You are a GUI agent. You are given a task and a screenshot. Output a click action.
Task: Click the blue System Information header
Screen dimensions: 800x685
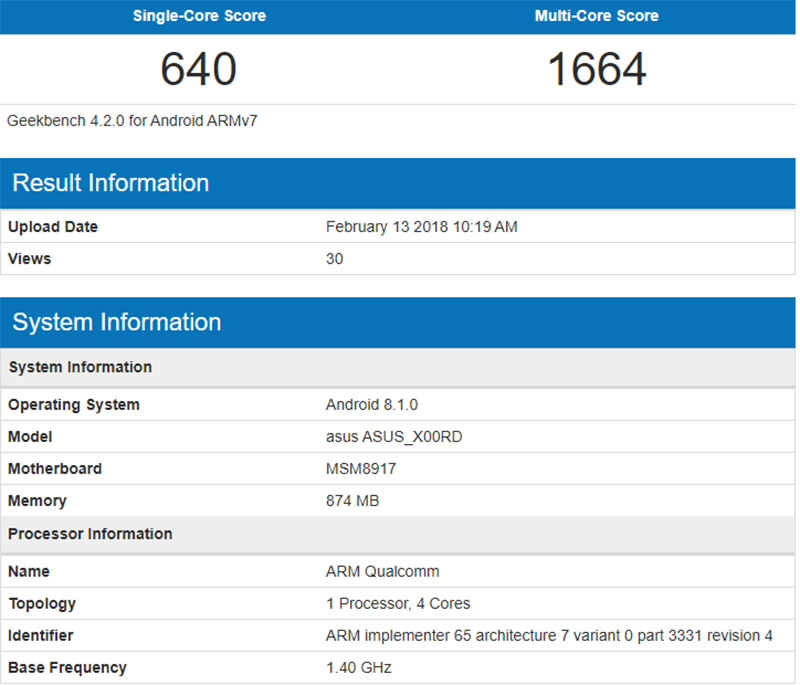[397, 322]
